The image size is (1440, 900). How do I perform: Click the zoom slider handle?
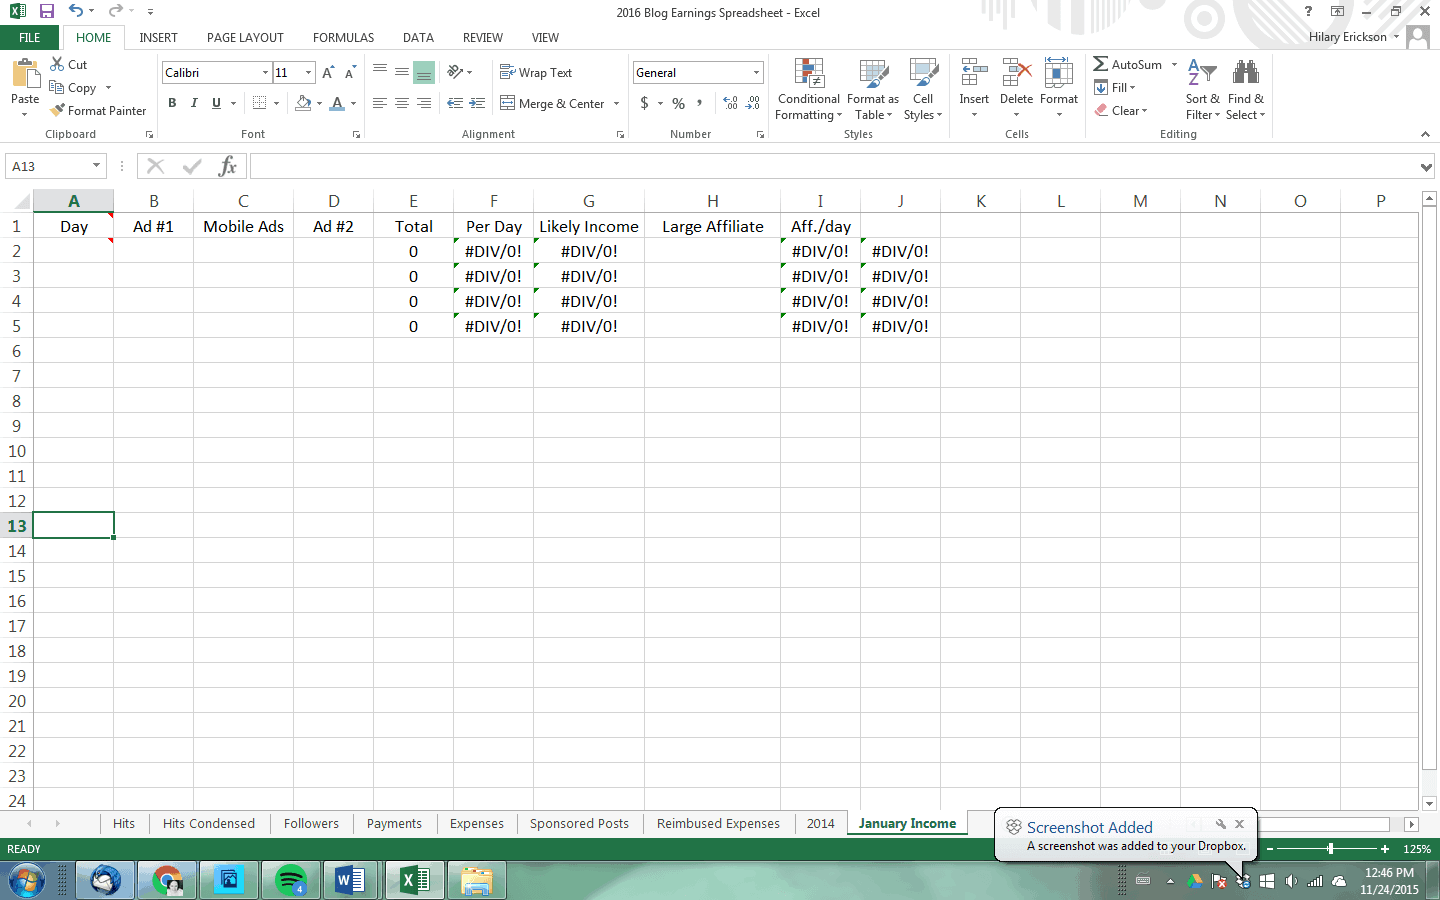tap(1330, 848)
